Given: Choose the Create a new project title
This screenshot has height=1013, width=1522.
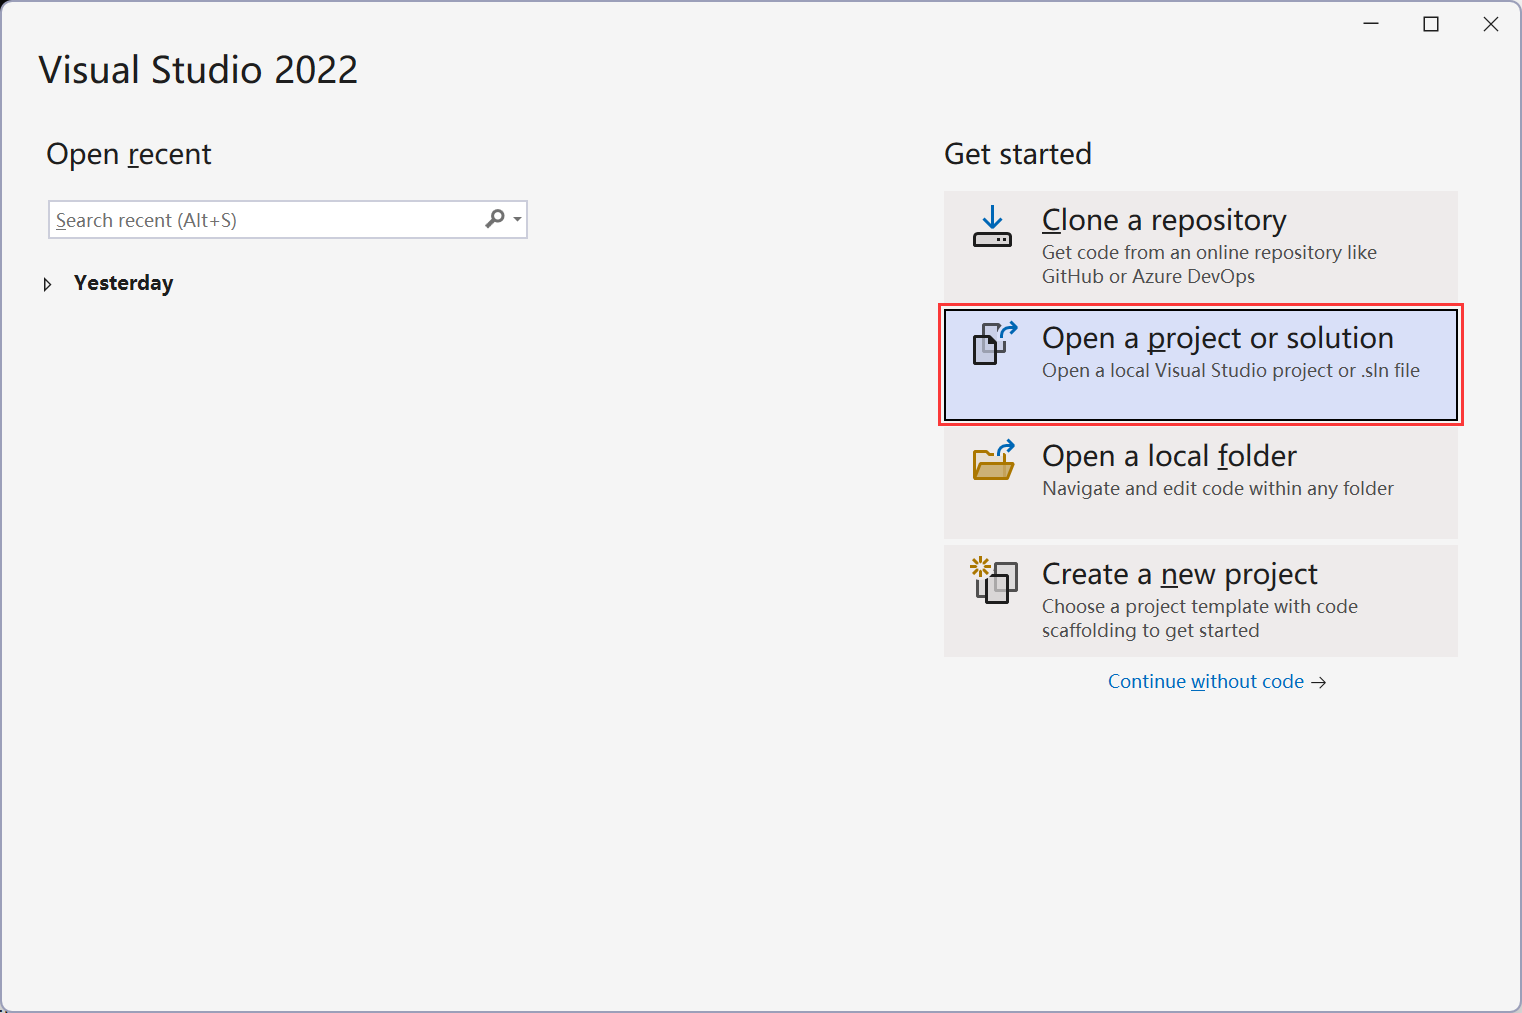Looking at the screenshot, I should 1180,574.
